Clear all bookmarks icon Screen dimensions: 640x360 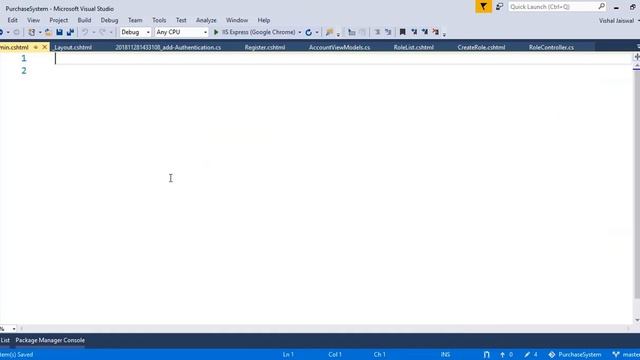click(436, 32)
